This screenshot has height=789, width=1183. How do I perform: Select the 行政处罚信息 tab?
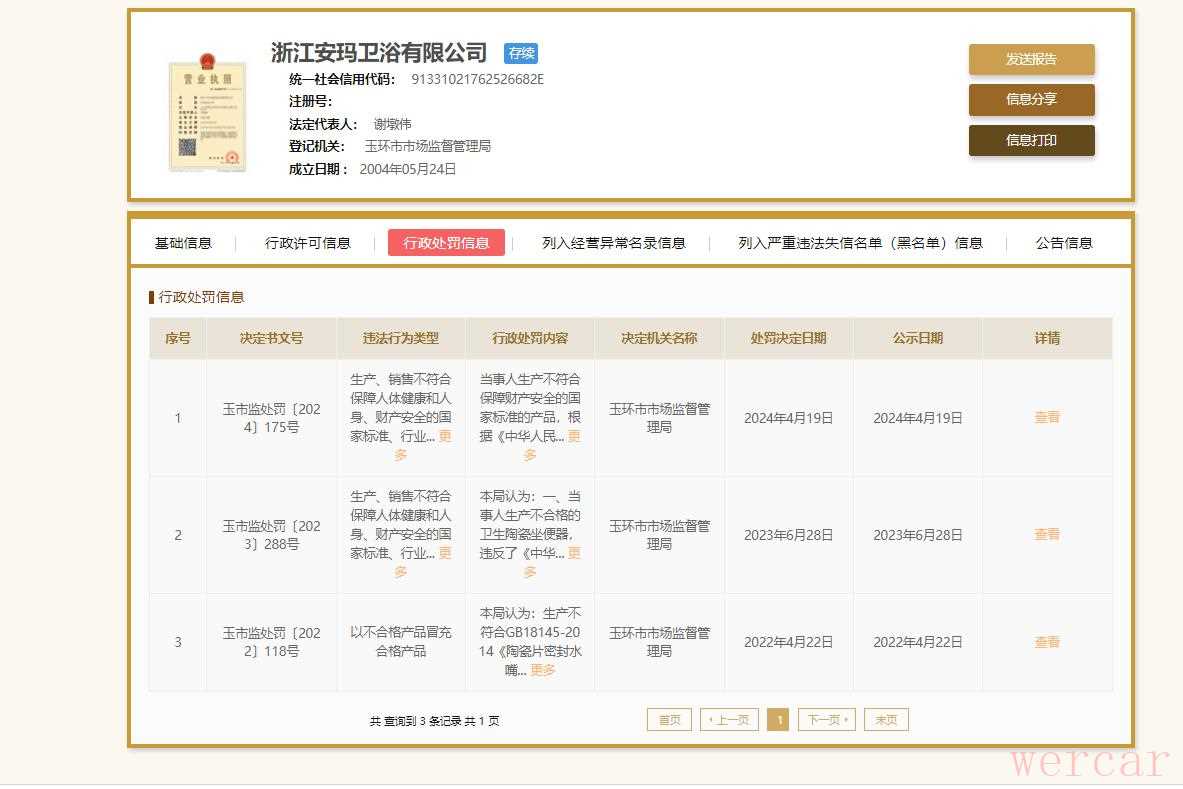click(446, 243)
